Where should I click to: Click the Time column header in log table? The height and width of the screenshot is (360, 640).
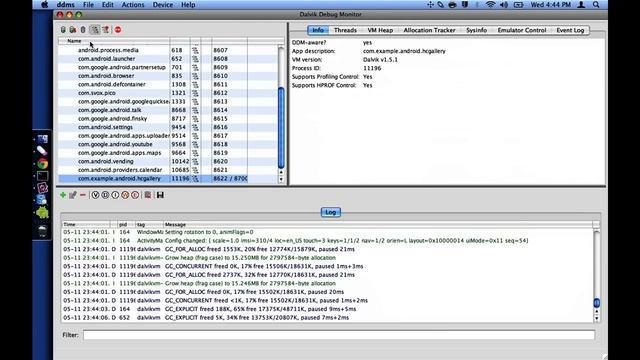tap(86, 224)
